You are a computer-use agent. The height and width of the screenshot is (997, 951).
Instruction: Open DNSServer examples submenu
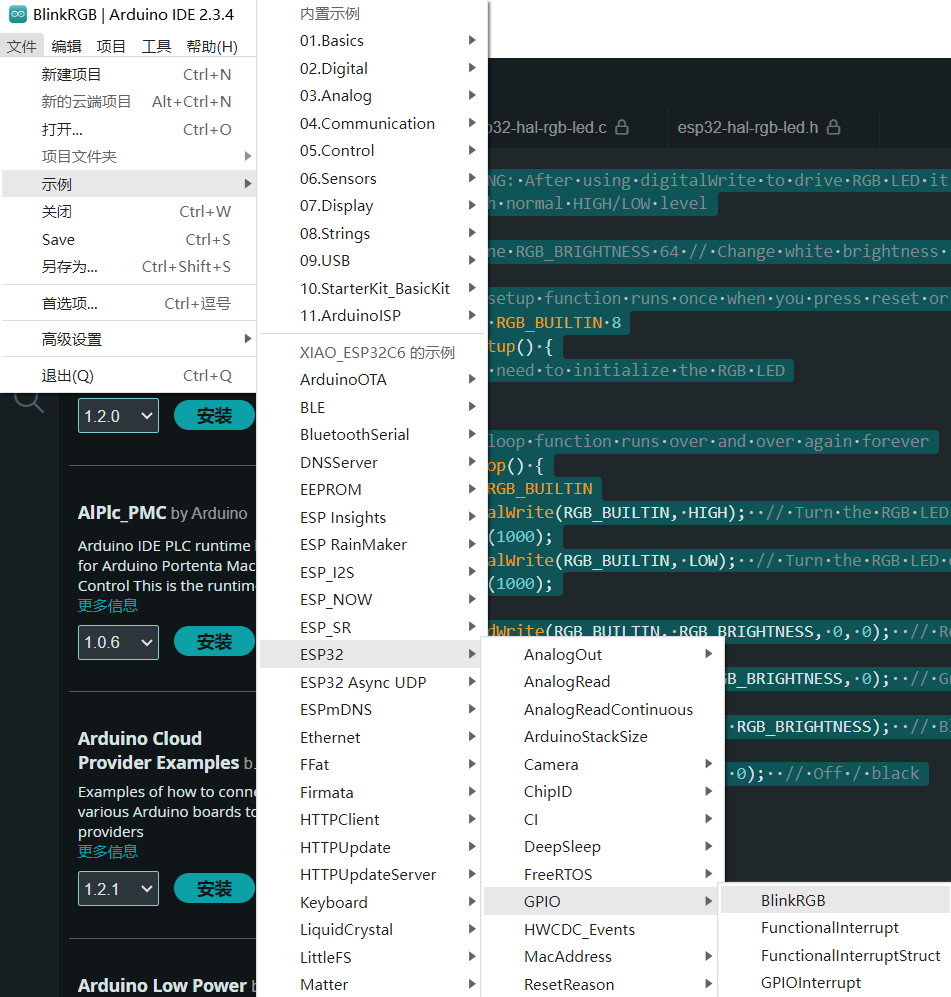click(x=373, y=462)
